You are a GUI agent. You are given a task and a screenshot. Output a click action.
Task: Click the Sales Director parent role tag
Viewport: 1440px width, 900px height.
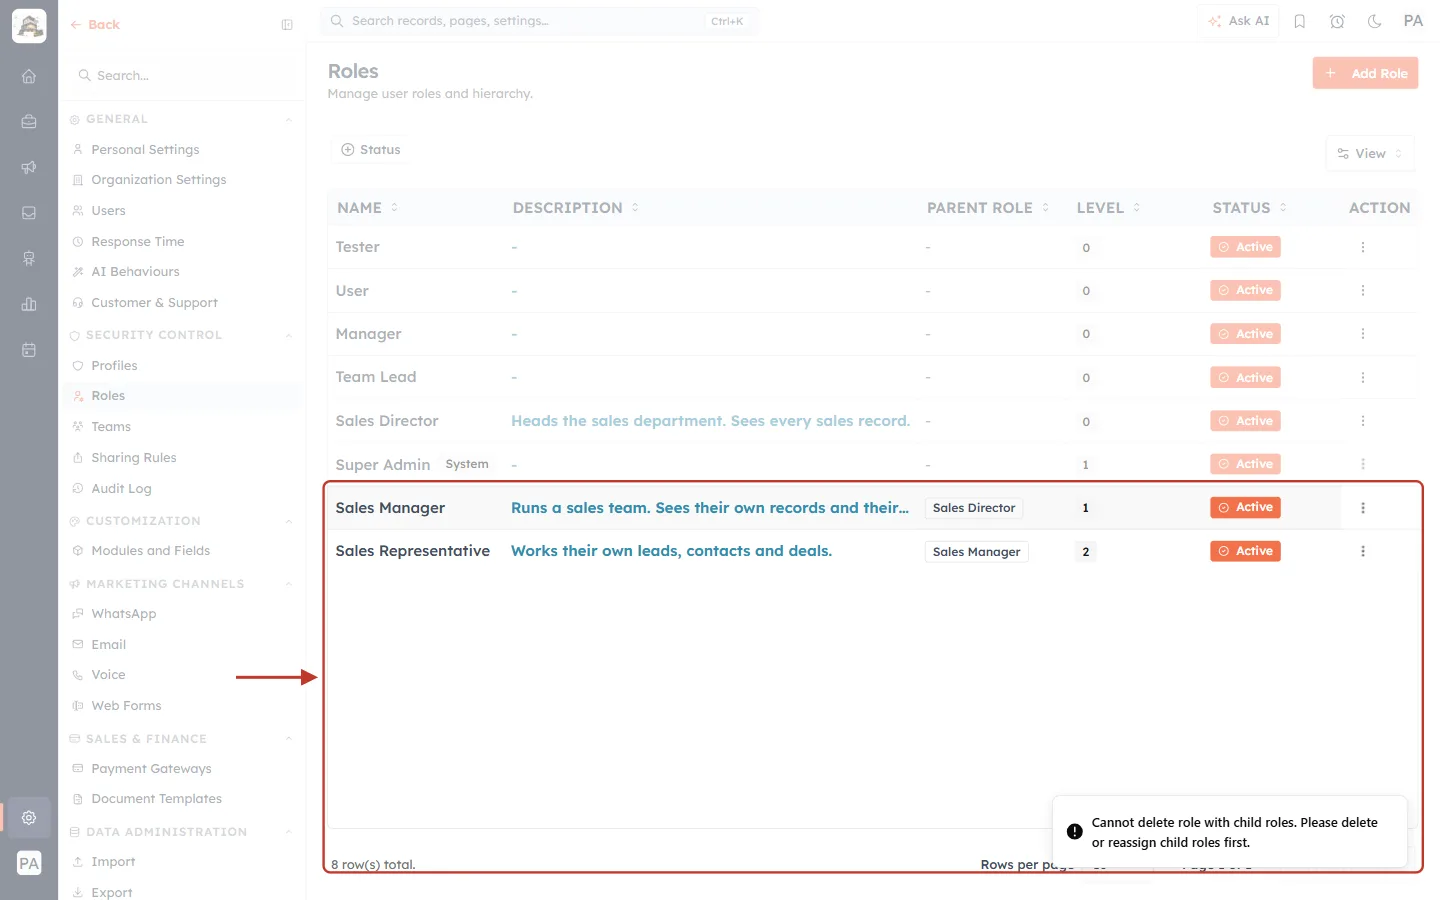click(974, 508)
